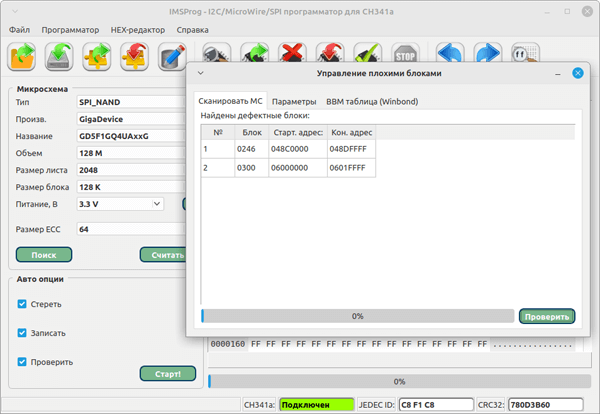Click the puzzle piece with green arrow icon

coord(97,55)
